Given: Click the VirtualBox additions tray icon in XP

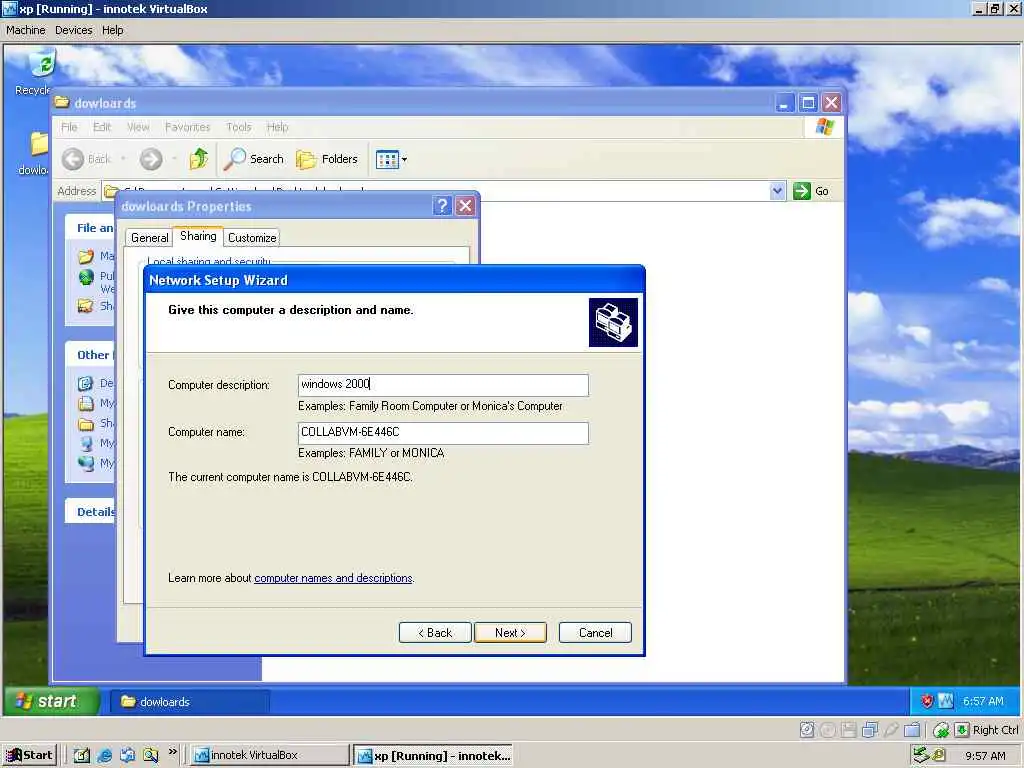Looking at the screenshot, I should point(946,701).
